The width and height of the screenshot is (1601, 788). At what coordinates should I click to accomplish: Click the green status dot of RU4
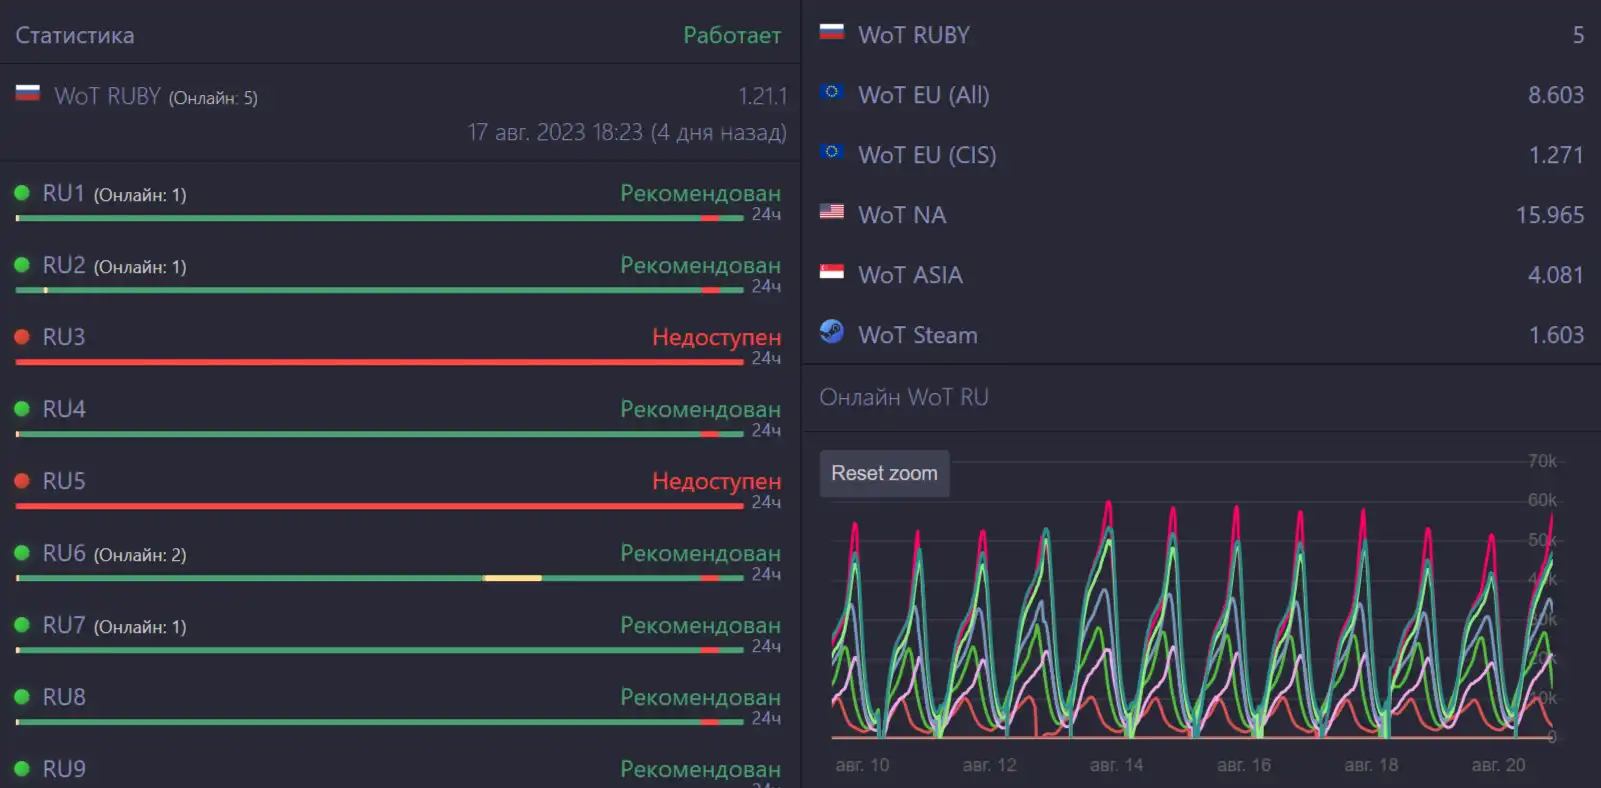[22, 409]
